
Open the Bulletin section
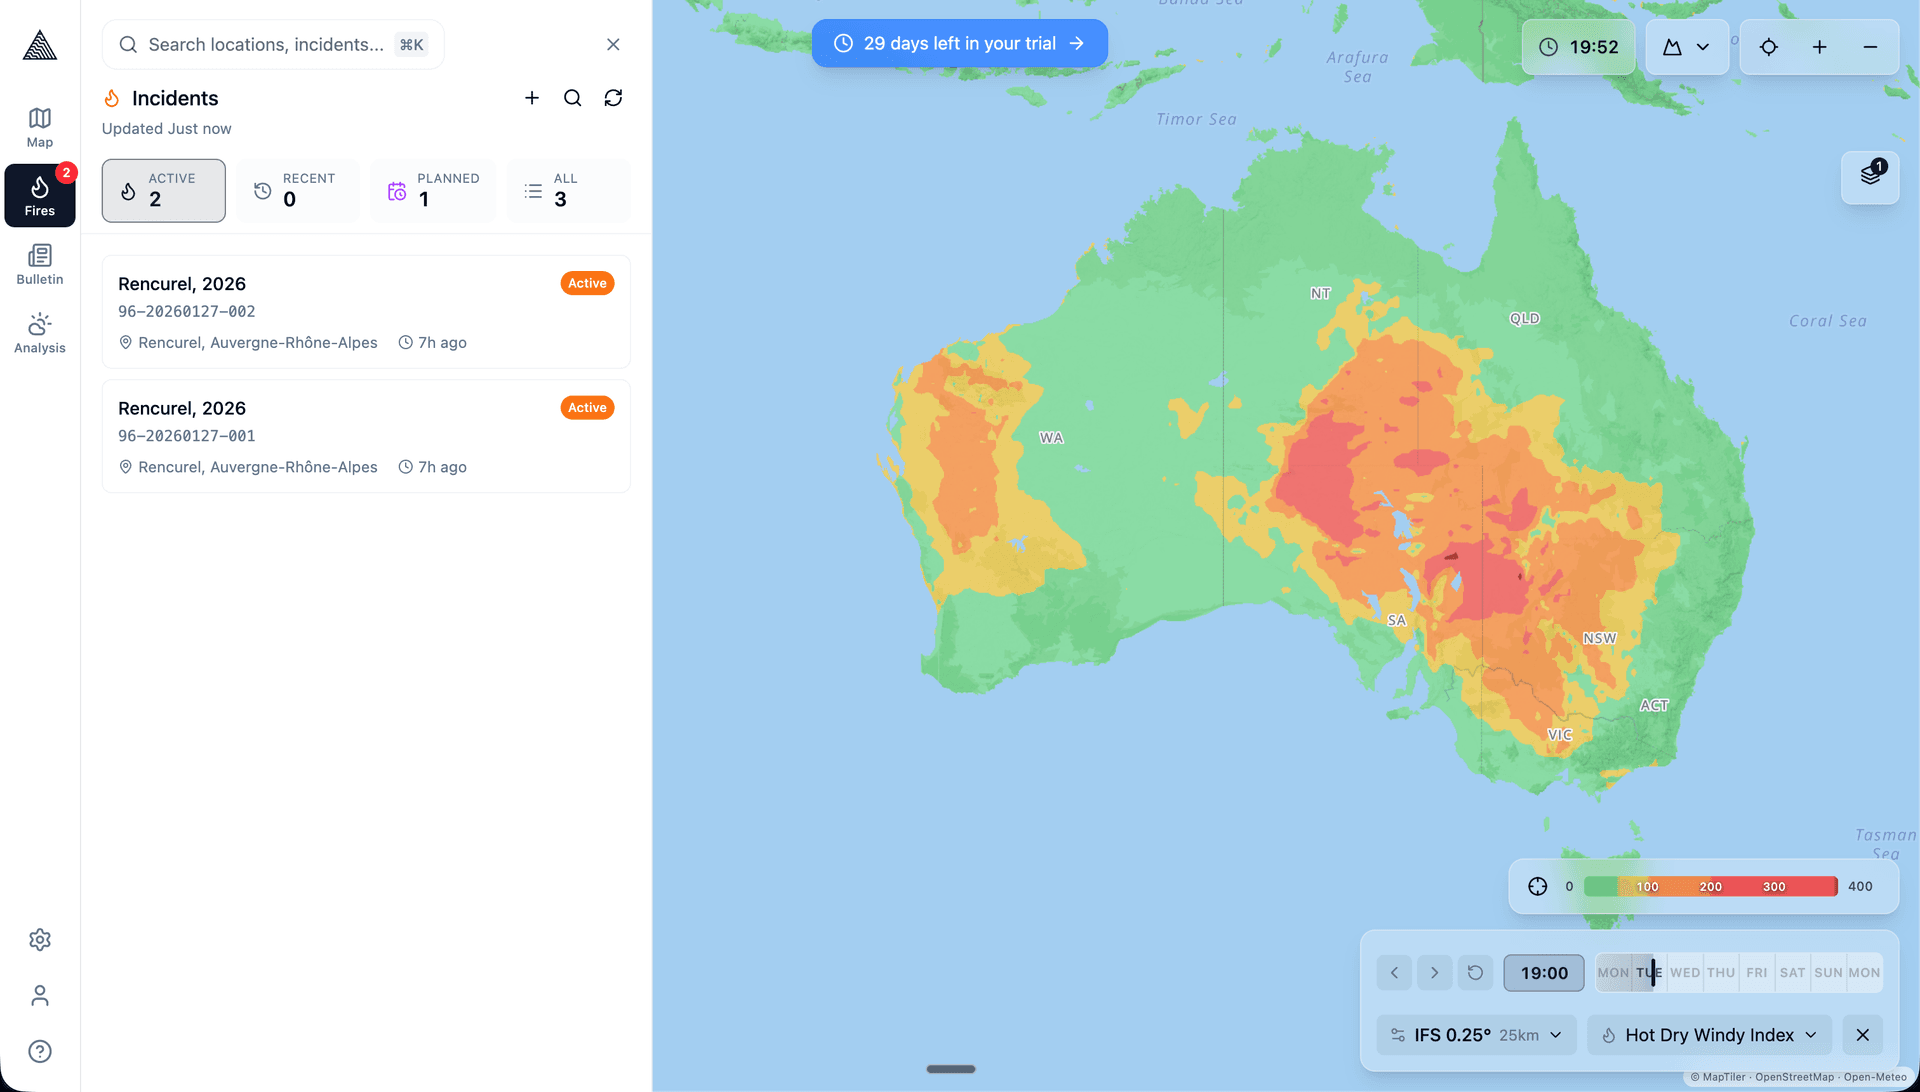pyautogui.click(x=40, y=263)
